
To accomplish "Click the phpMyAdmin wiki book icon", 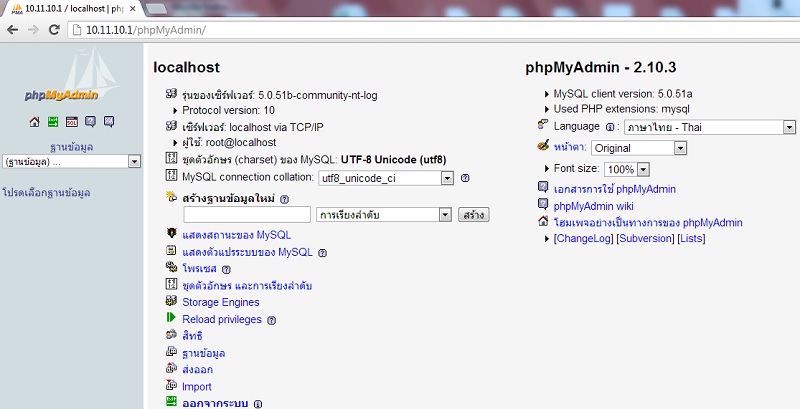I will [x=543, y=204].
